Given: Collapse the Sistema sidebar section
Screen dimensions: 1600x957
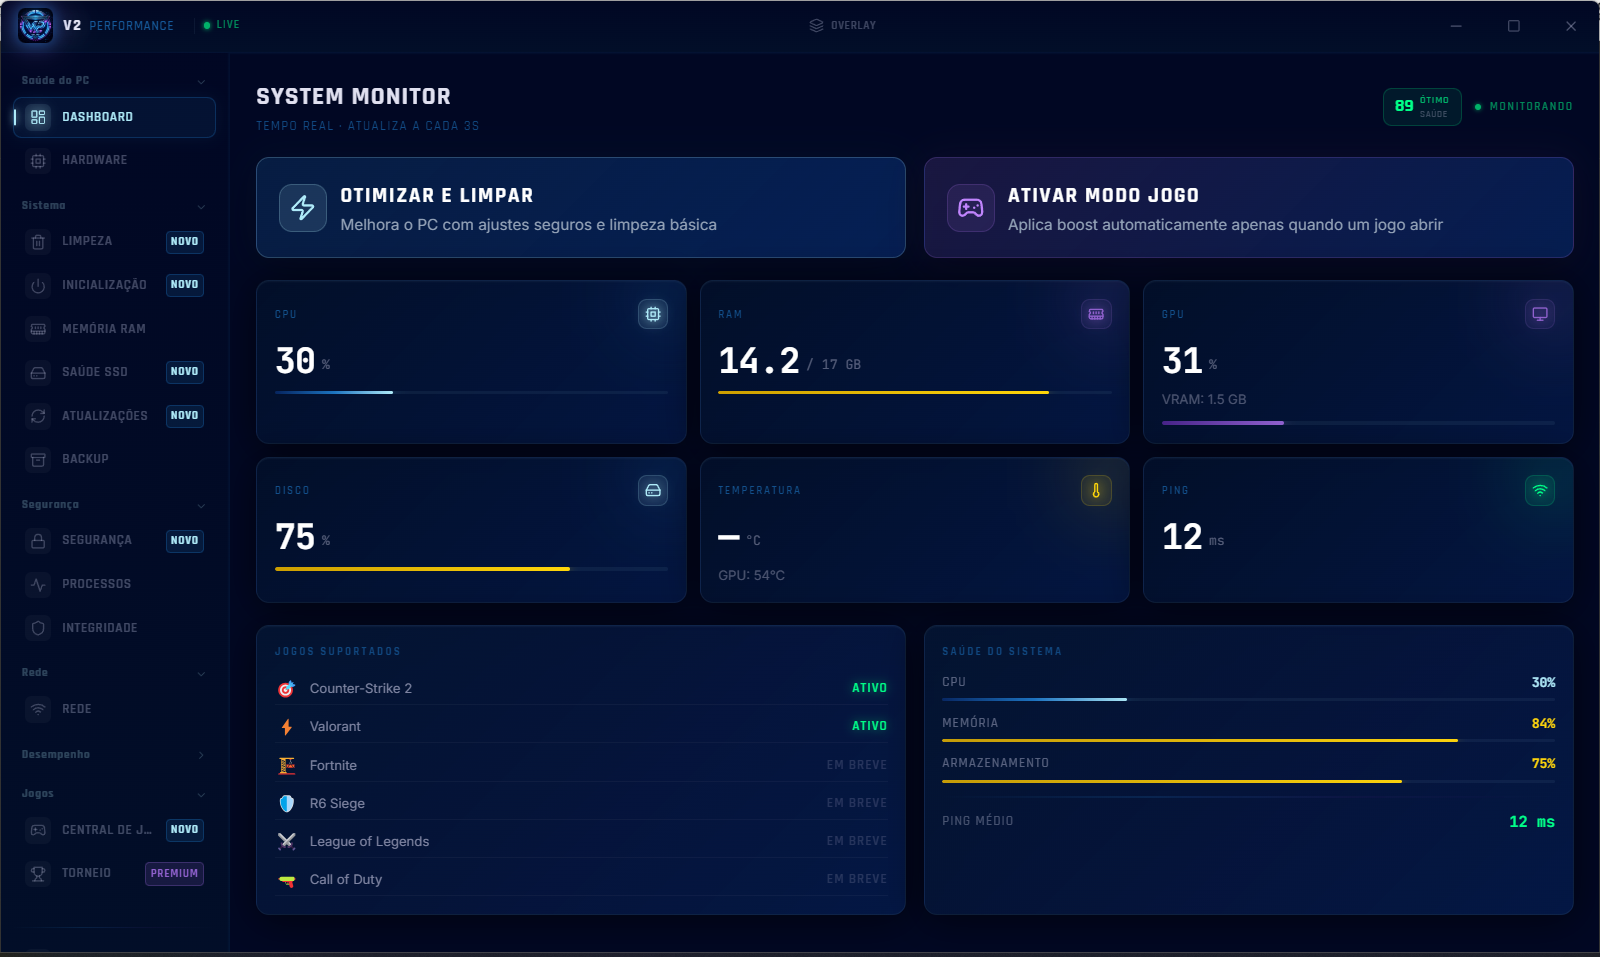Looking at the screenshot, I should 201,206.
